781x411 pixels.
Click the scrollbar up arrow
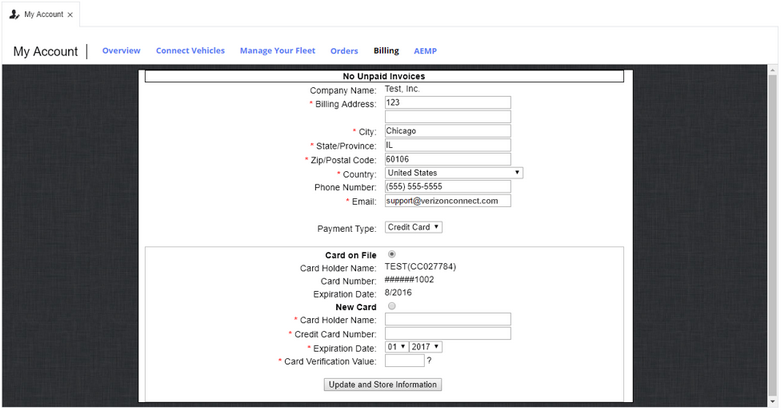click(773, 69)
